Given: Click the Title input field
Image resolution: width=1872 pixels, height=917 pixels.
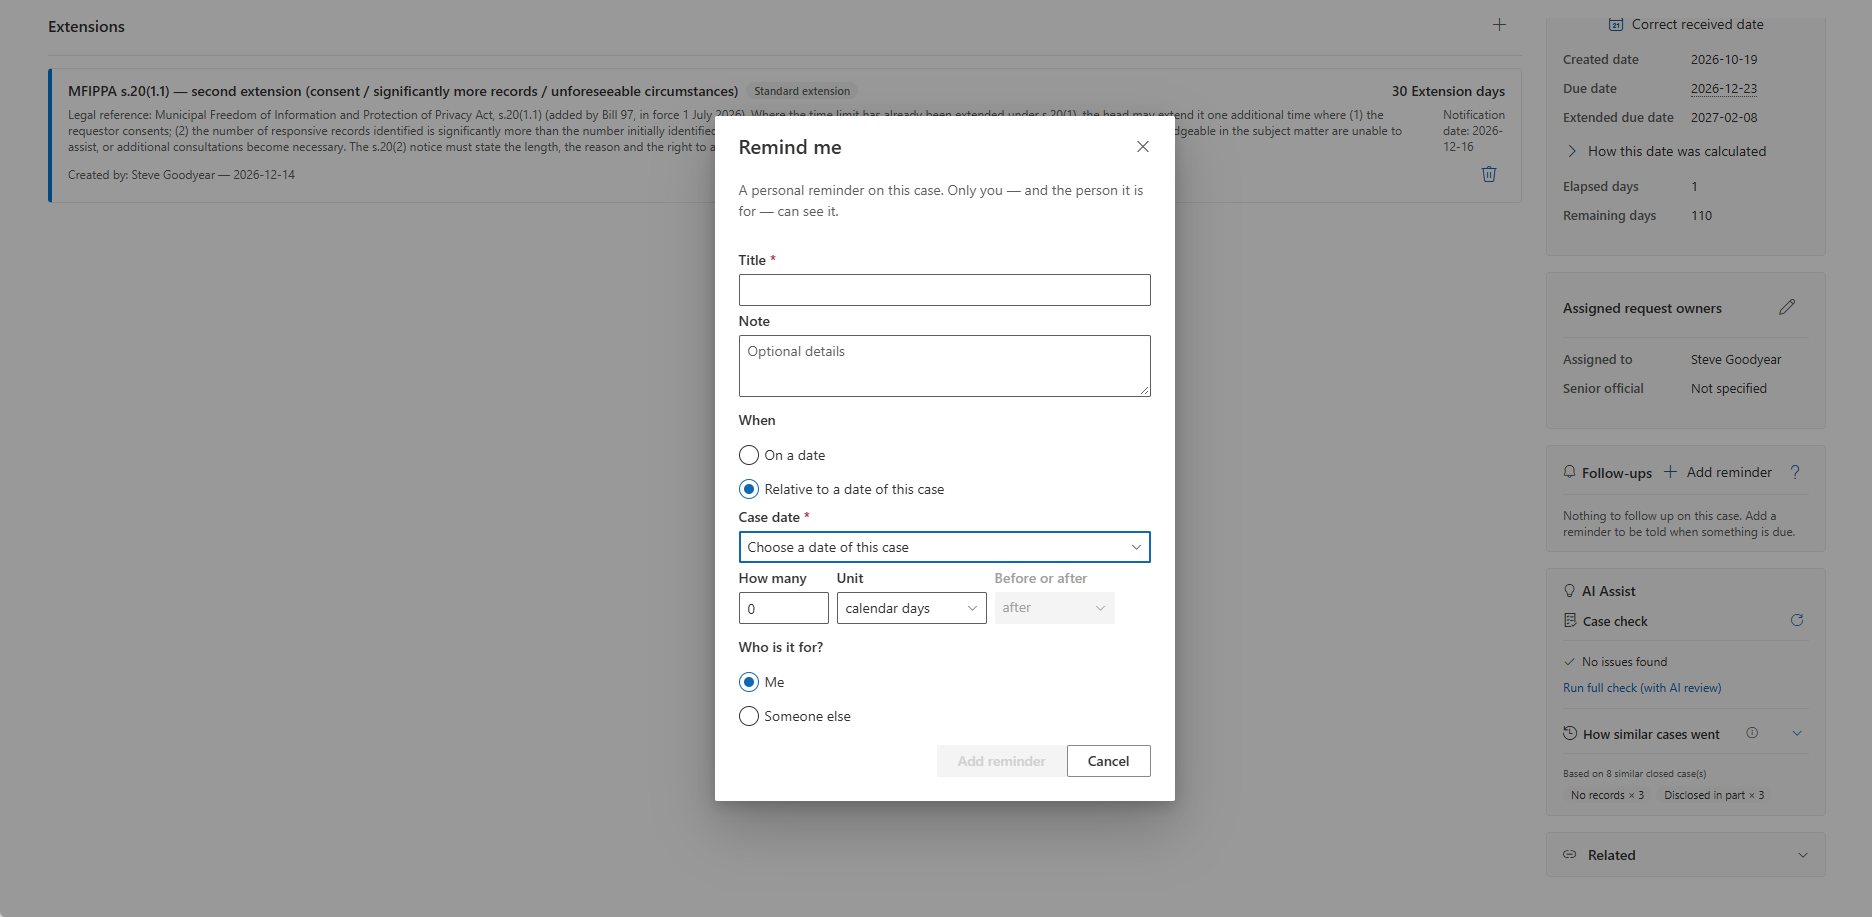Looking at the screenshot, I should 944,290.
